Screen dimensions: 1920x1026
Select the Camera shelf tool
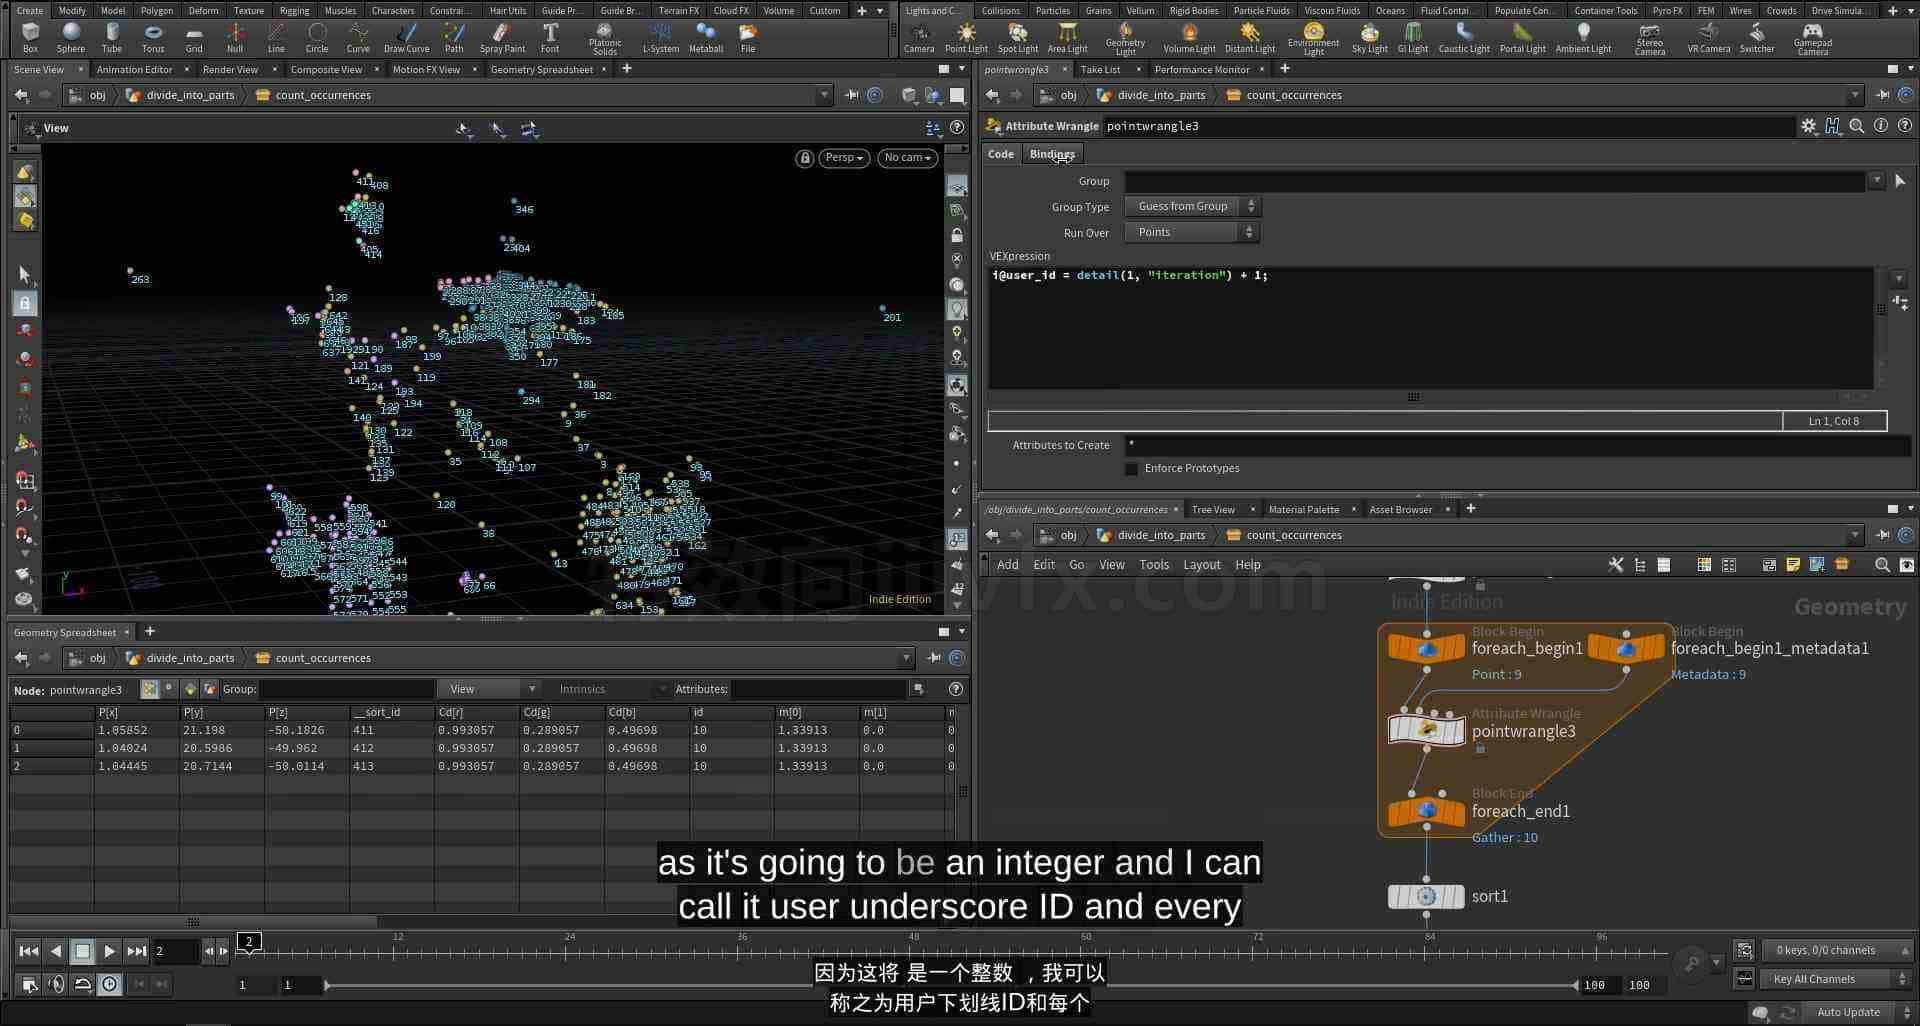[918, 37]
